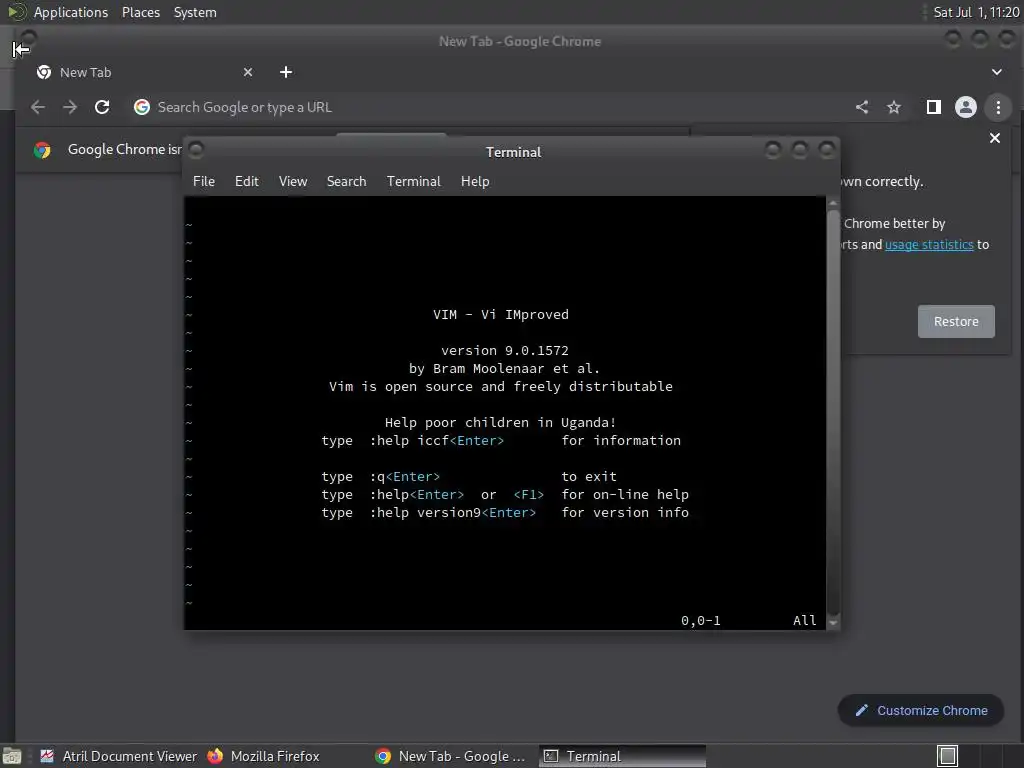Screen dimensions: 1024x768
Task: Click the Google icon in the address bar
Action: (142, 107)
